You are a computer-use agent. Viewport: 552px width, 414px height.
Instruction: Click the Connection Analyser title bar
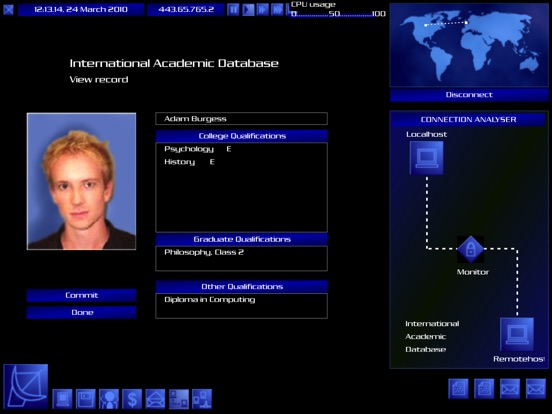[x=468, y=119]
